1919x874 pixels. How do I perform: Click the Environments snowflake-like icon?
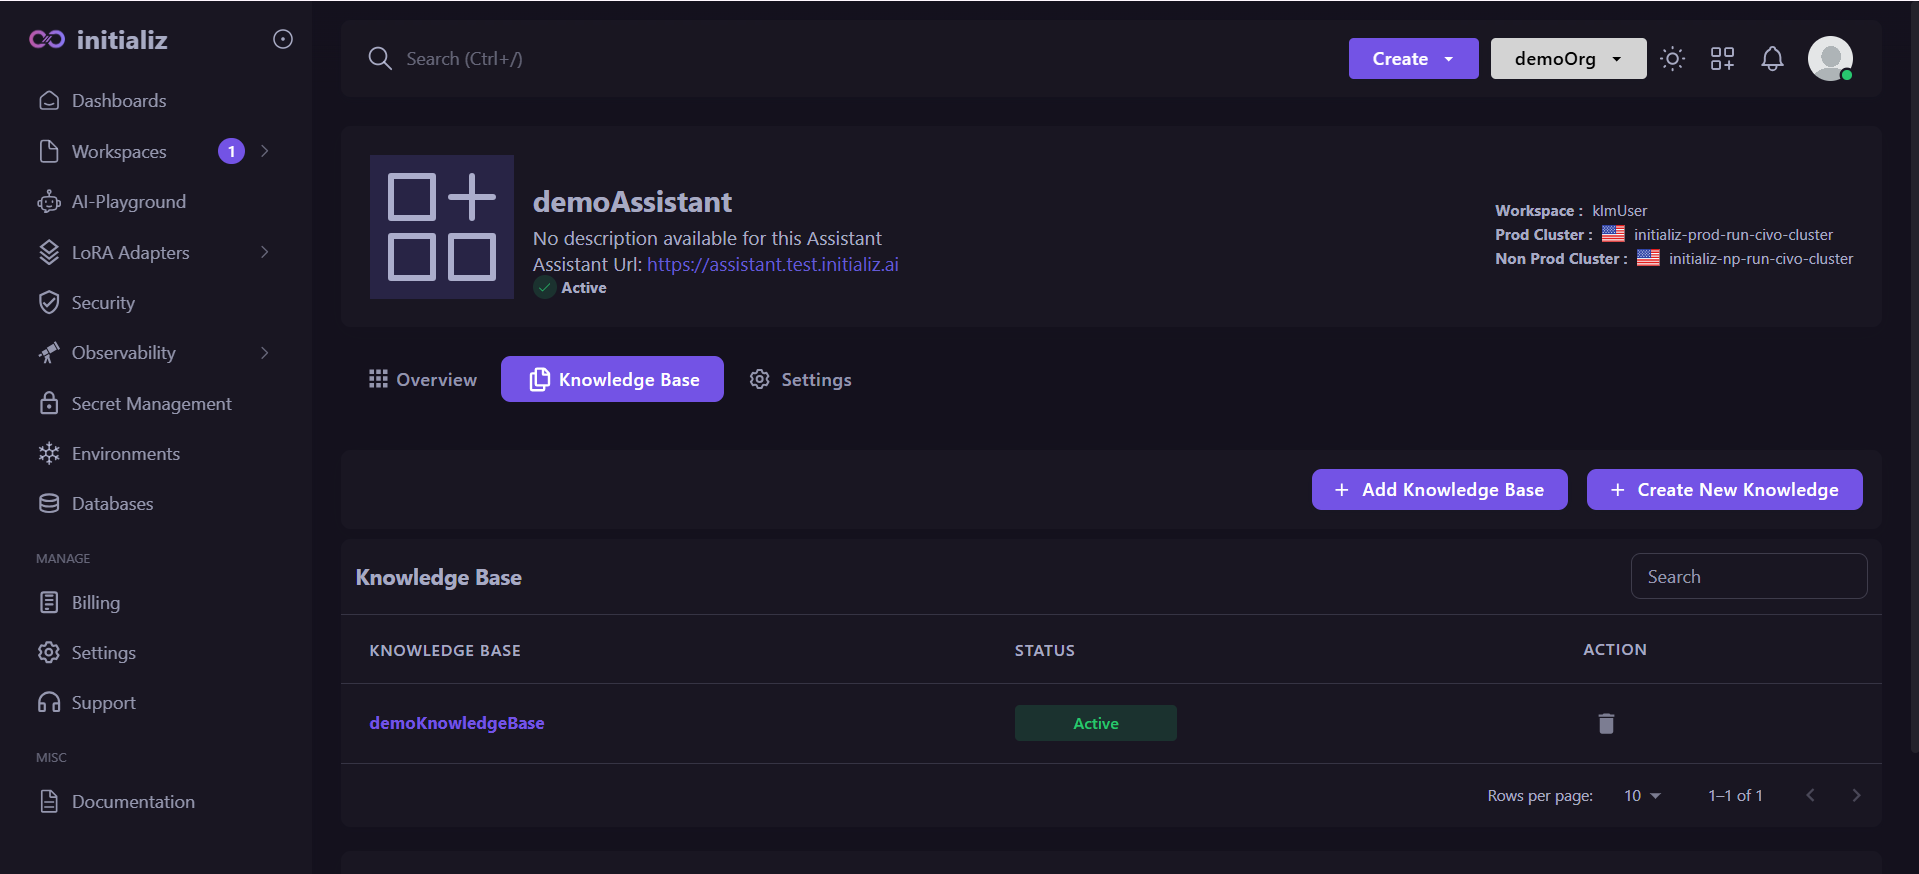(x=49, y=453)
